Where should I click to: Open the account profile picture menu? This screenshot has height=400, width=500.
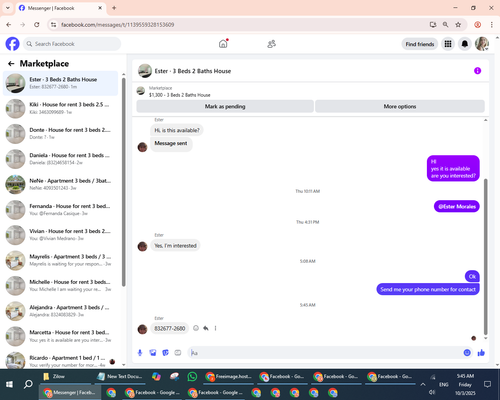point(482,44)
